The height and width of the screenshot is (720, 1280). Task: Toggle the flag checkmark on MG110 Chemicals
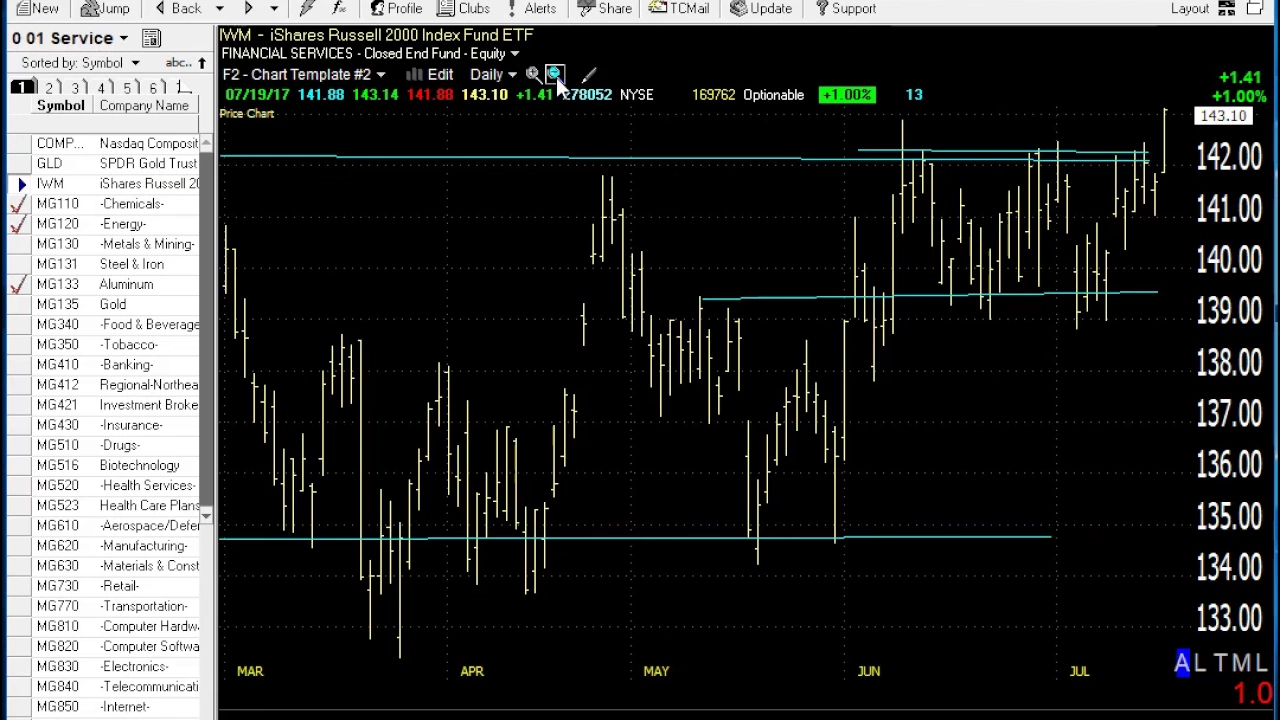17,204
